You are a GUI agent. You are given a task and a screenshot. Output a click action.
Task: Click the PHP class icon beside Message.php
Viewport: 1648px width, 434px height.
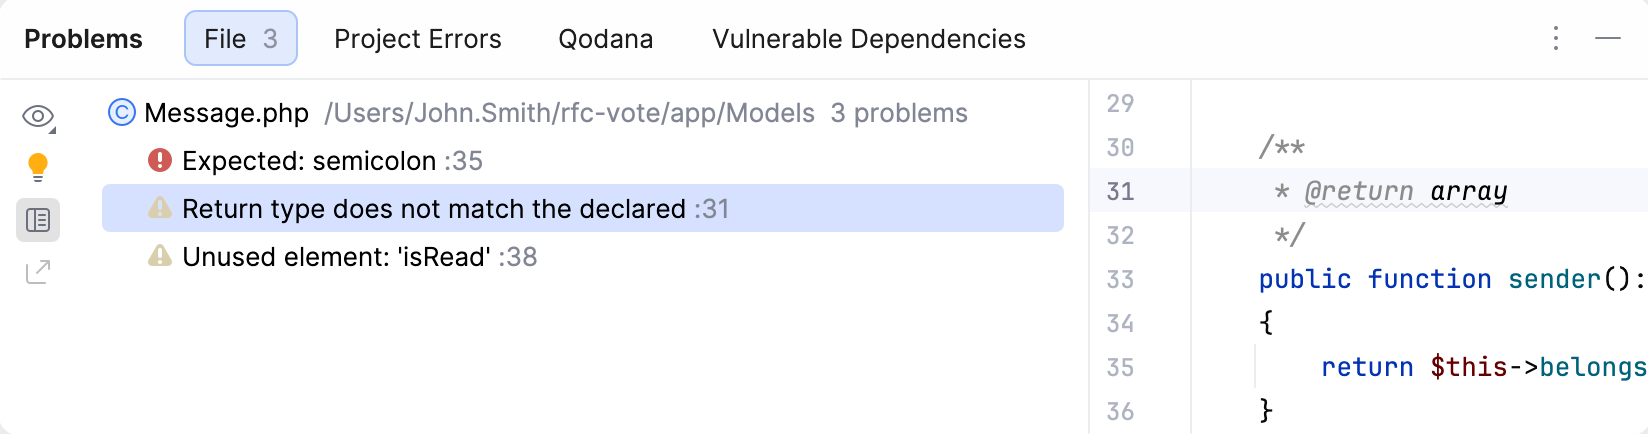point(121,113)
